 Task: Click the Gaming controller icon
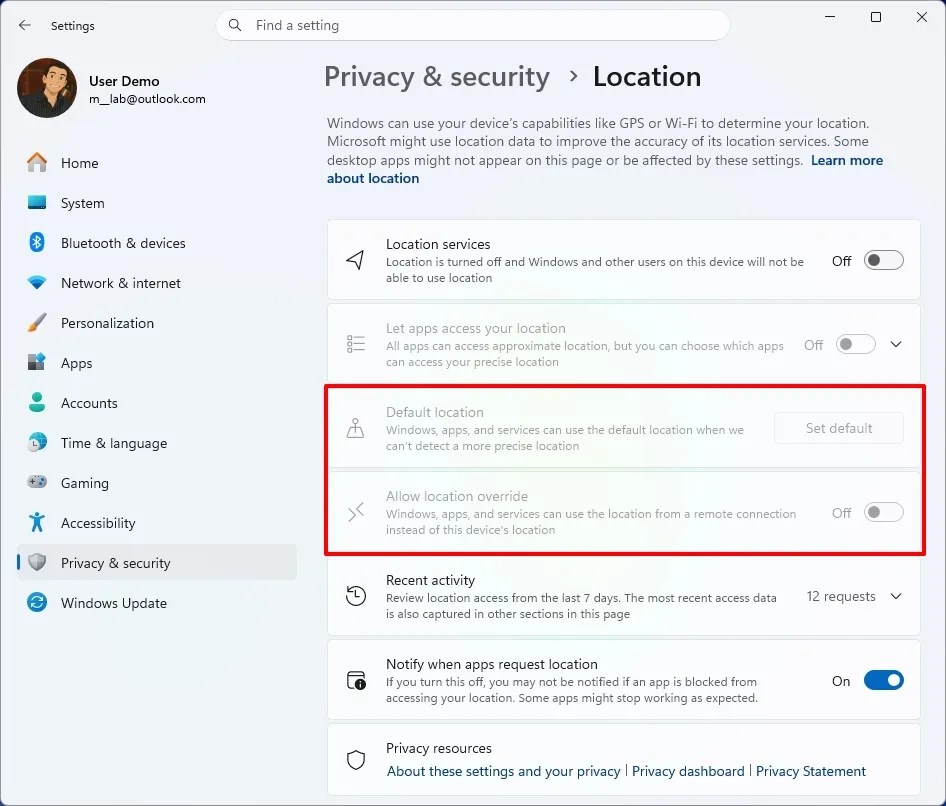click(37, 482)
